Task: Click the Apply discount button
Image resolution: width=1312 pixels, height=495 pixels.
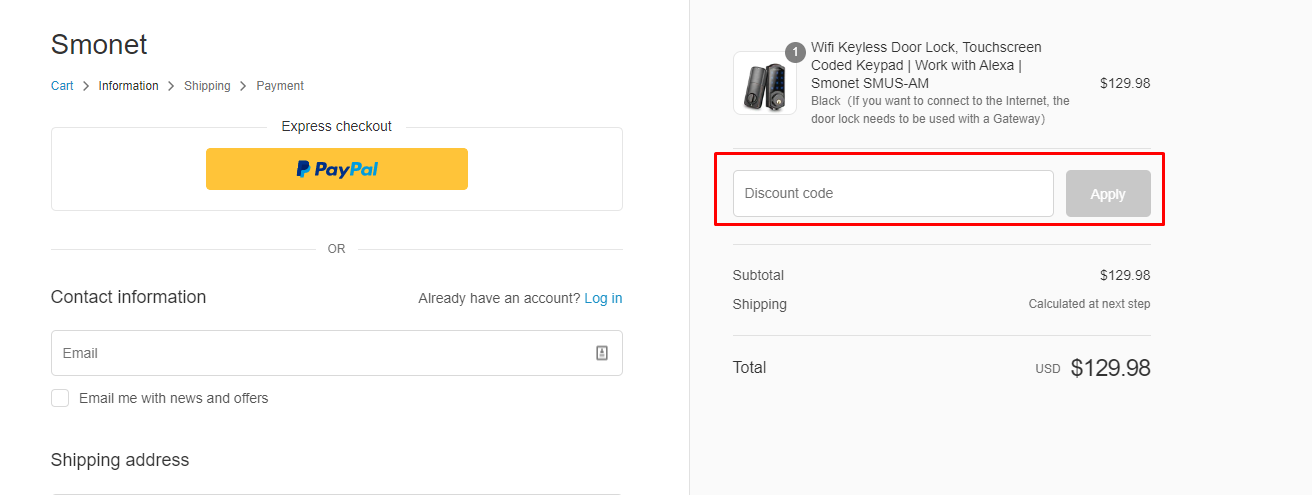Action: pyautogui.click(x=1108, y=194)
